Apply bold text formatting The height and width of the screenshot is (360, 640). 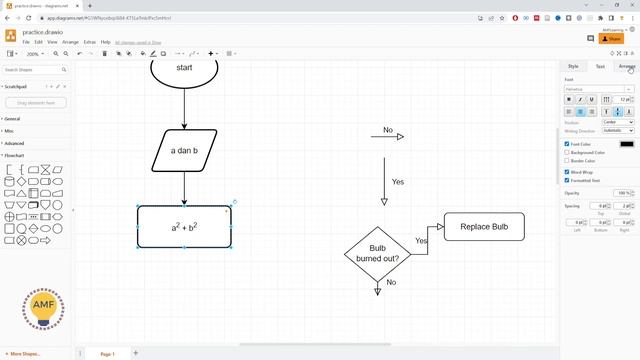(x=569, y=99)
